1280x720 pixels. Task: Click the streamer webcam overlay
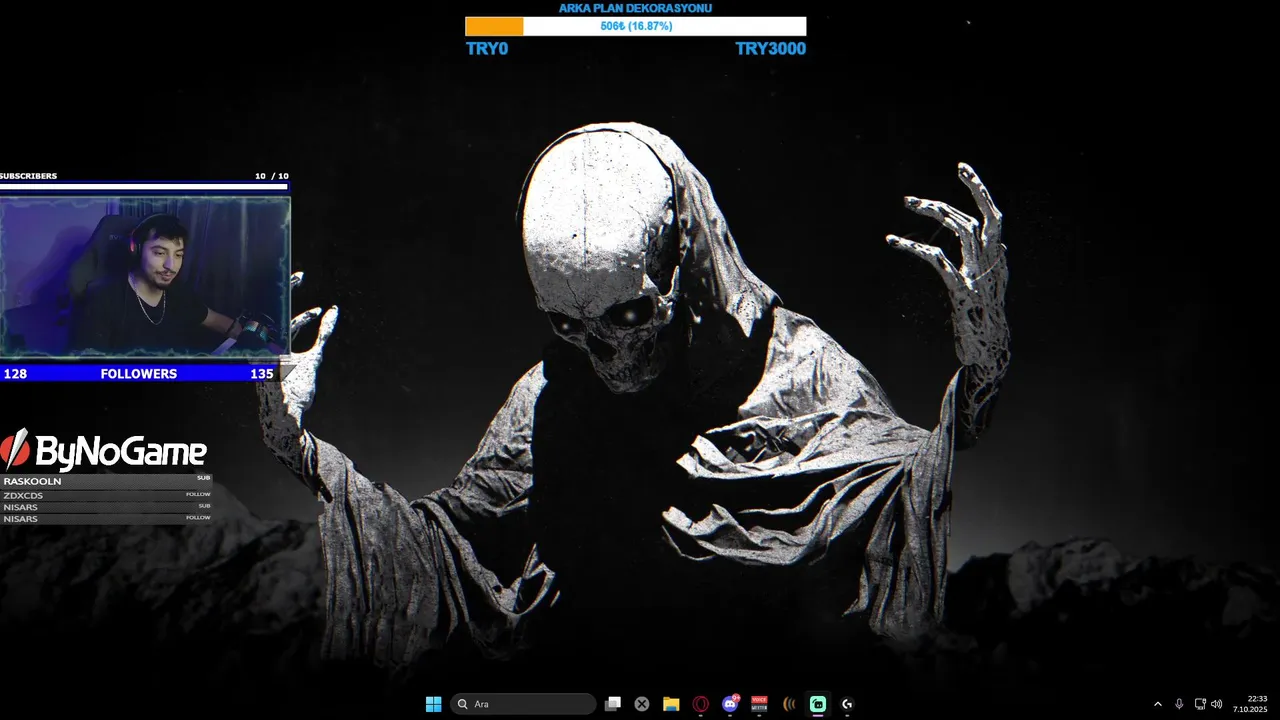point(145,277)
